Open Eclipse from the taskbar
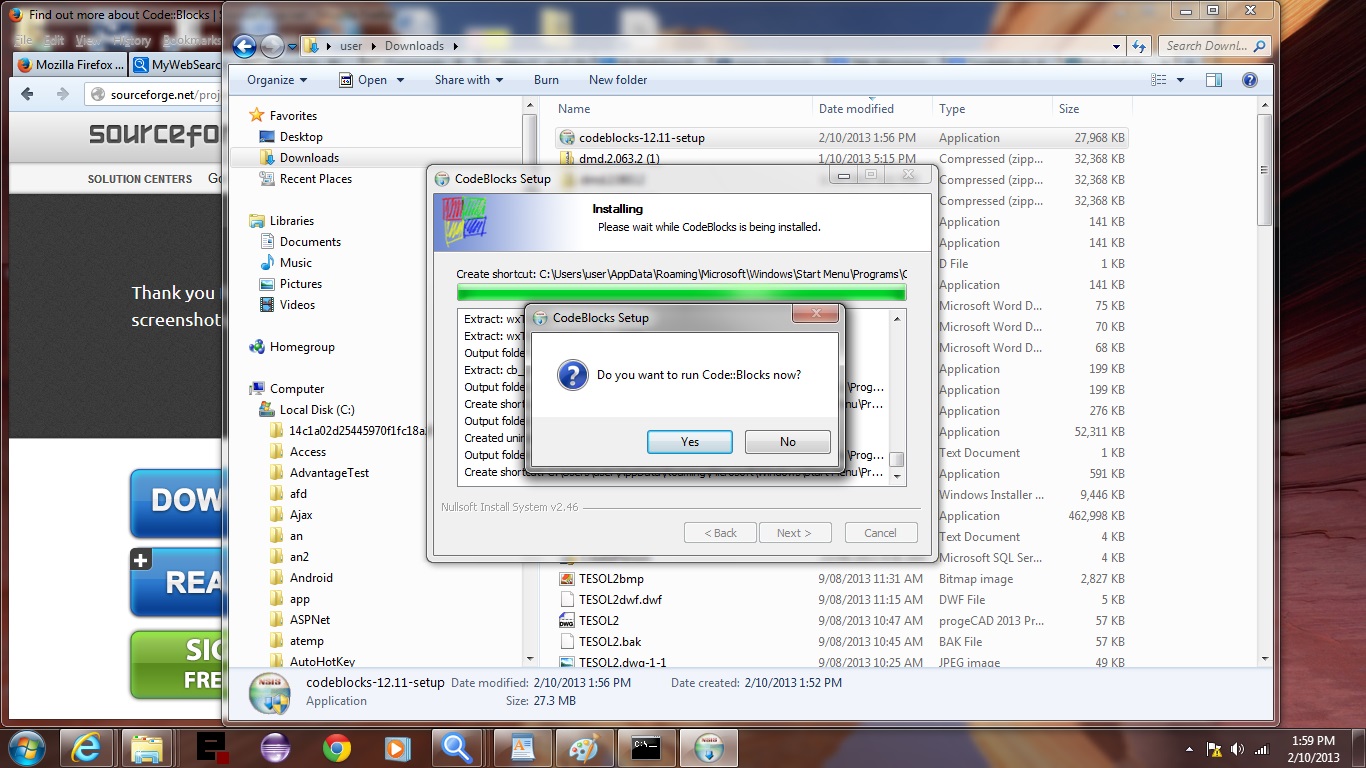Screen dimensions: 1366x768 point(274,747)
